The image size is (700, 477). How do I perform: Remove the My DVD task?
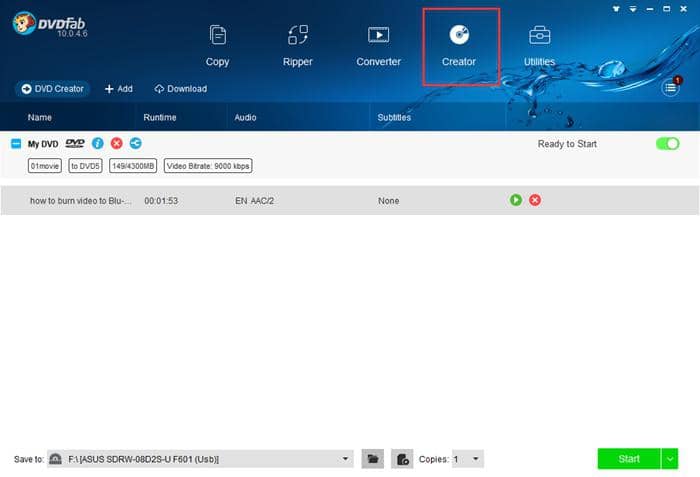(x=117, y=143)
